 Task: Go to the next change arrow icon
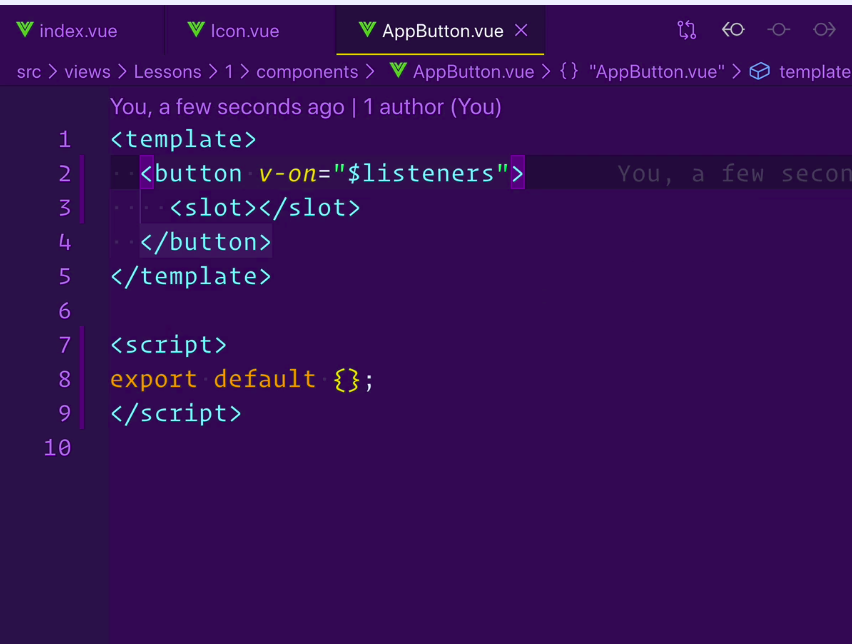[824, 29]
